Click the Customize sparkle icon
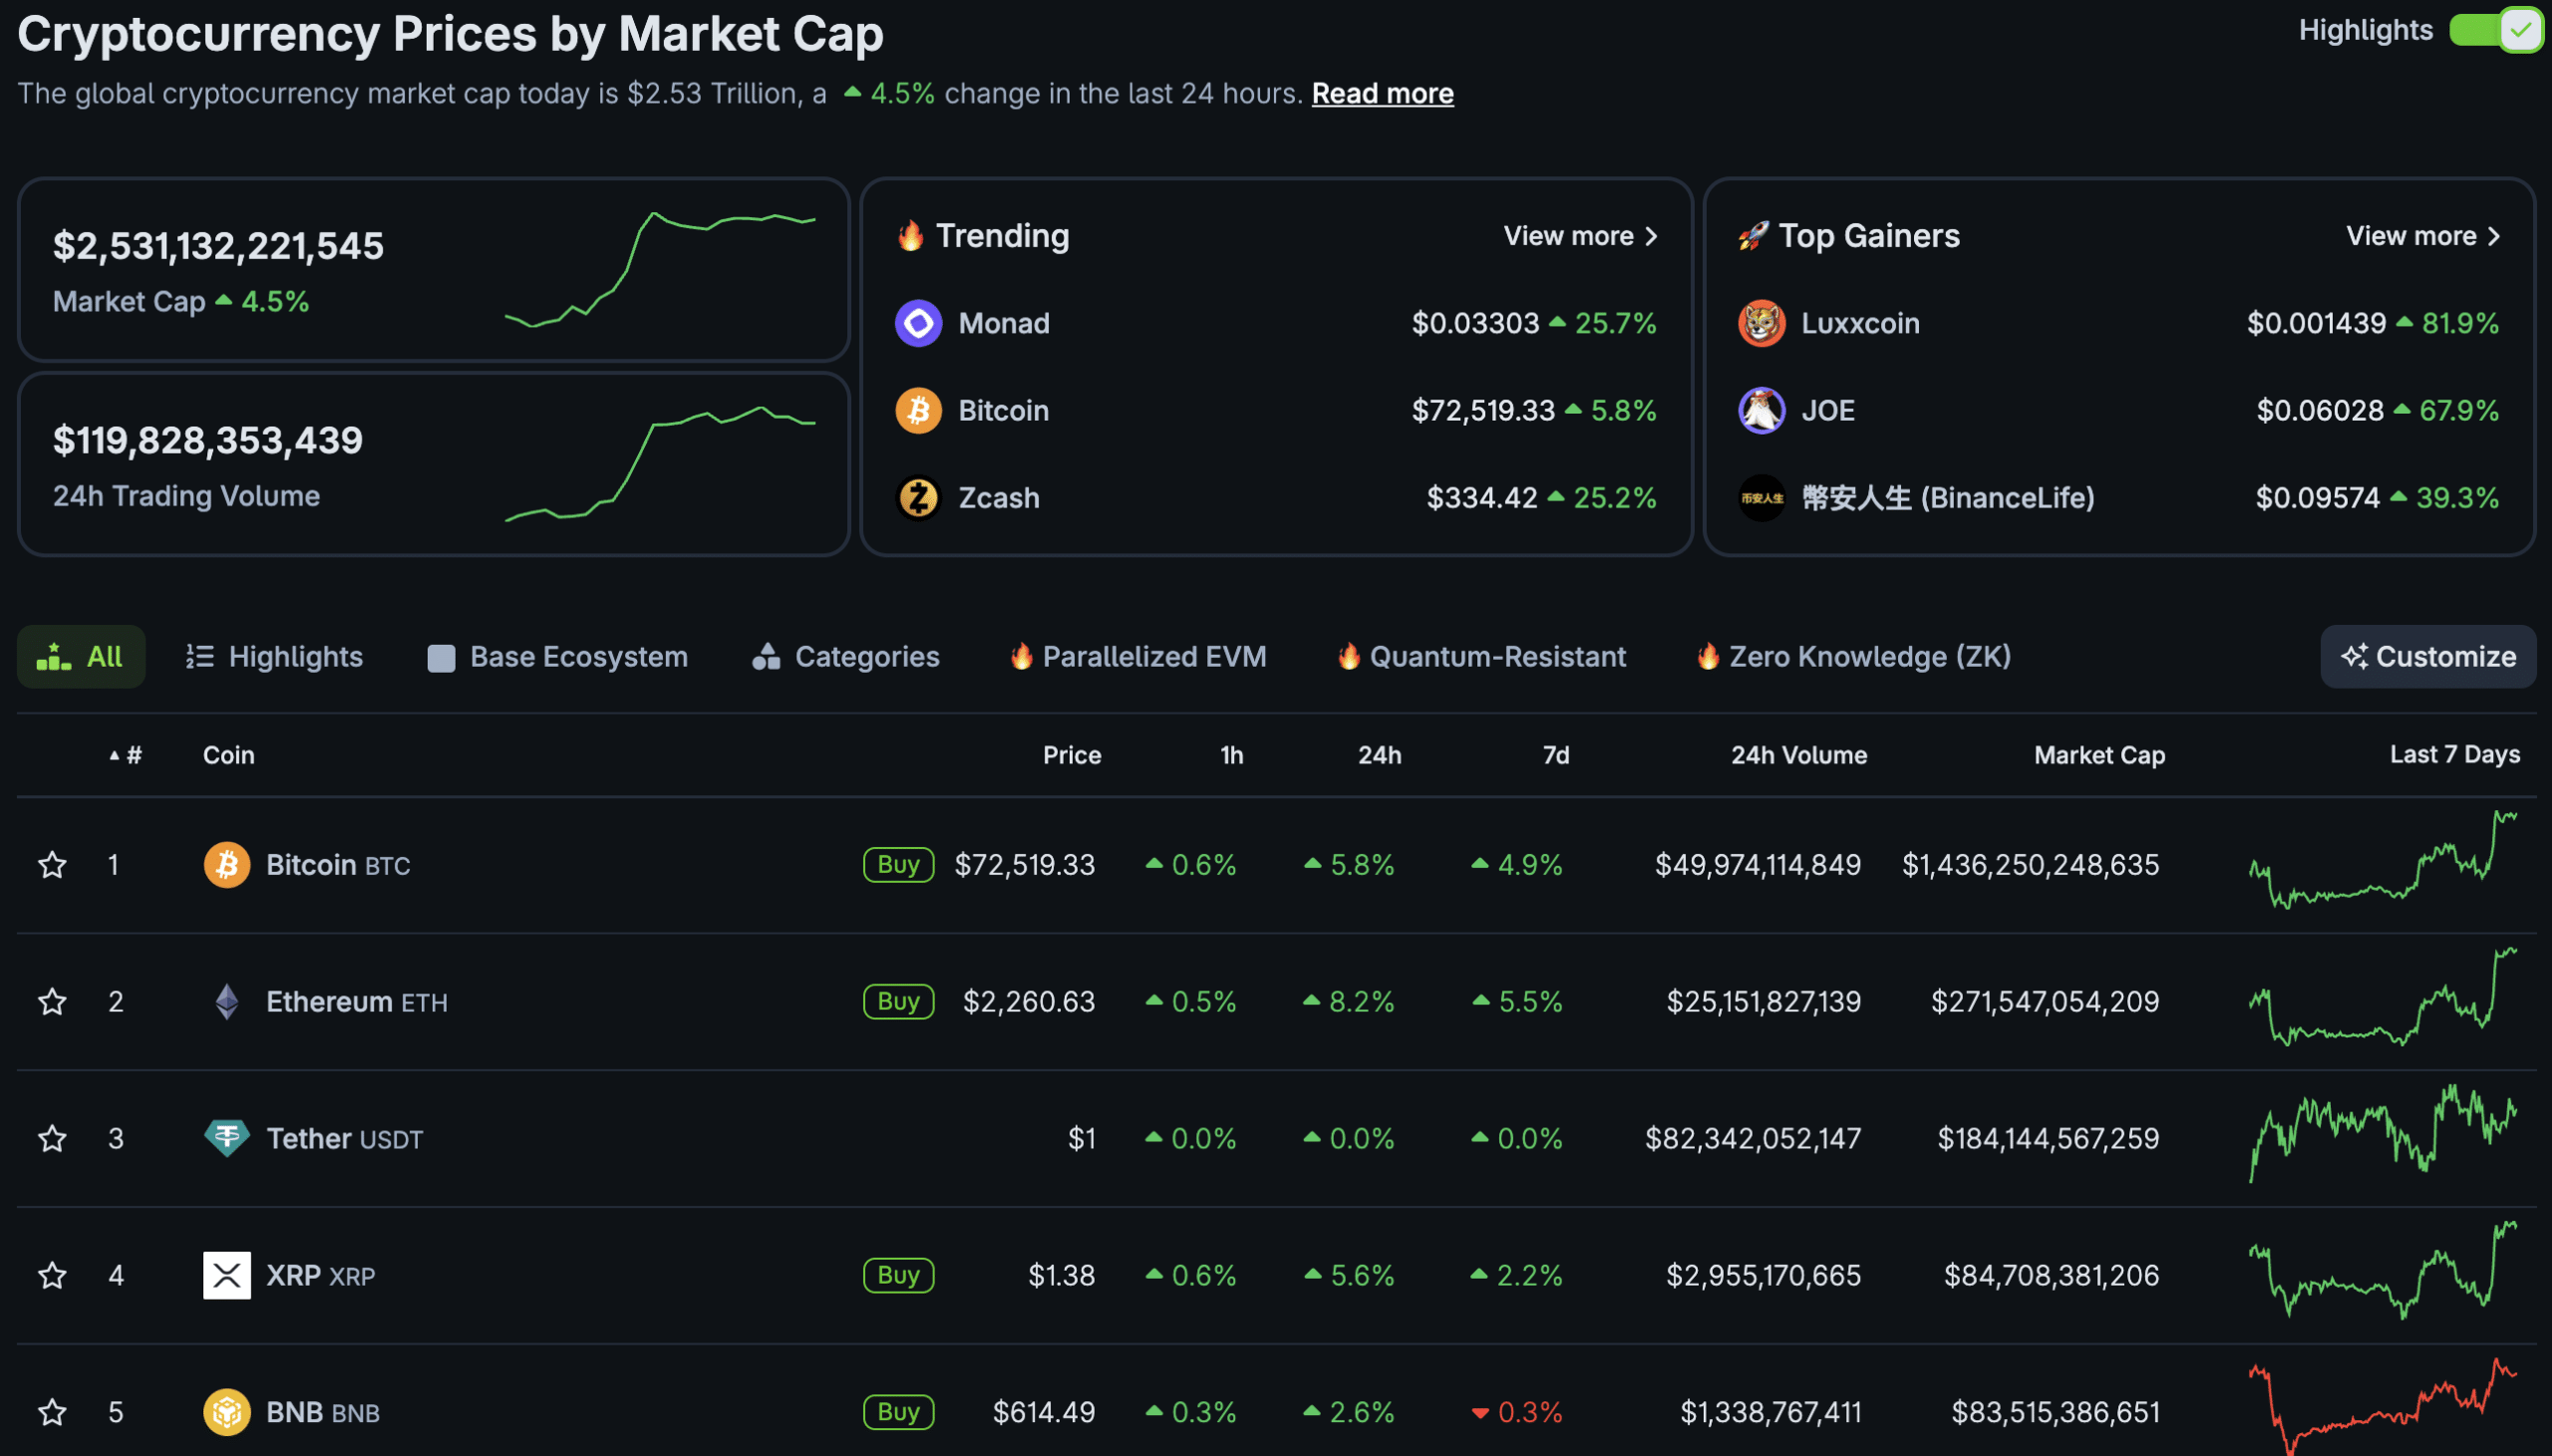The image size is (2552, 1456). coord(2355,656)
